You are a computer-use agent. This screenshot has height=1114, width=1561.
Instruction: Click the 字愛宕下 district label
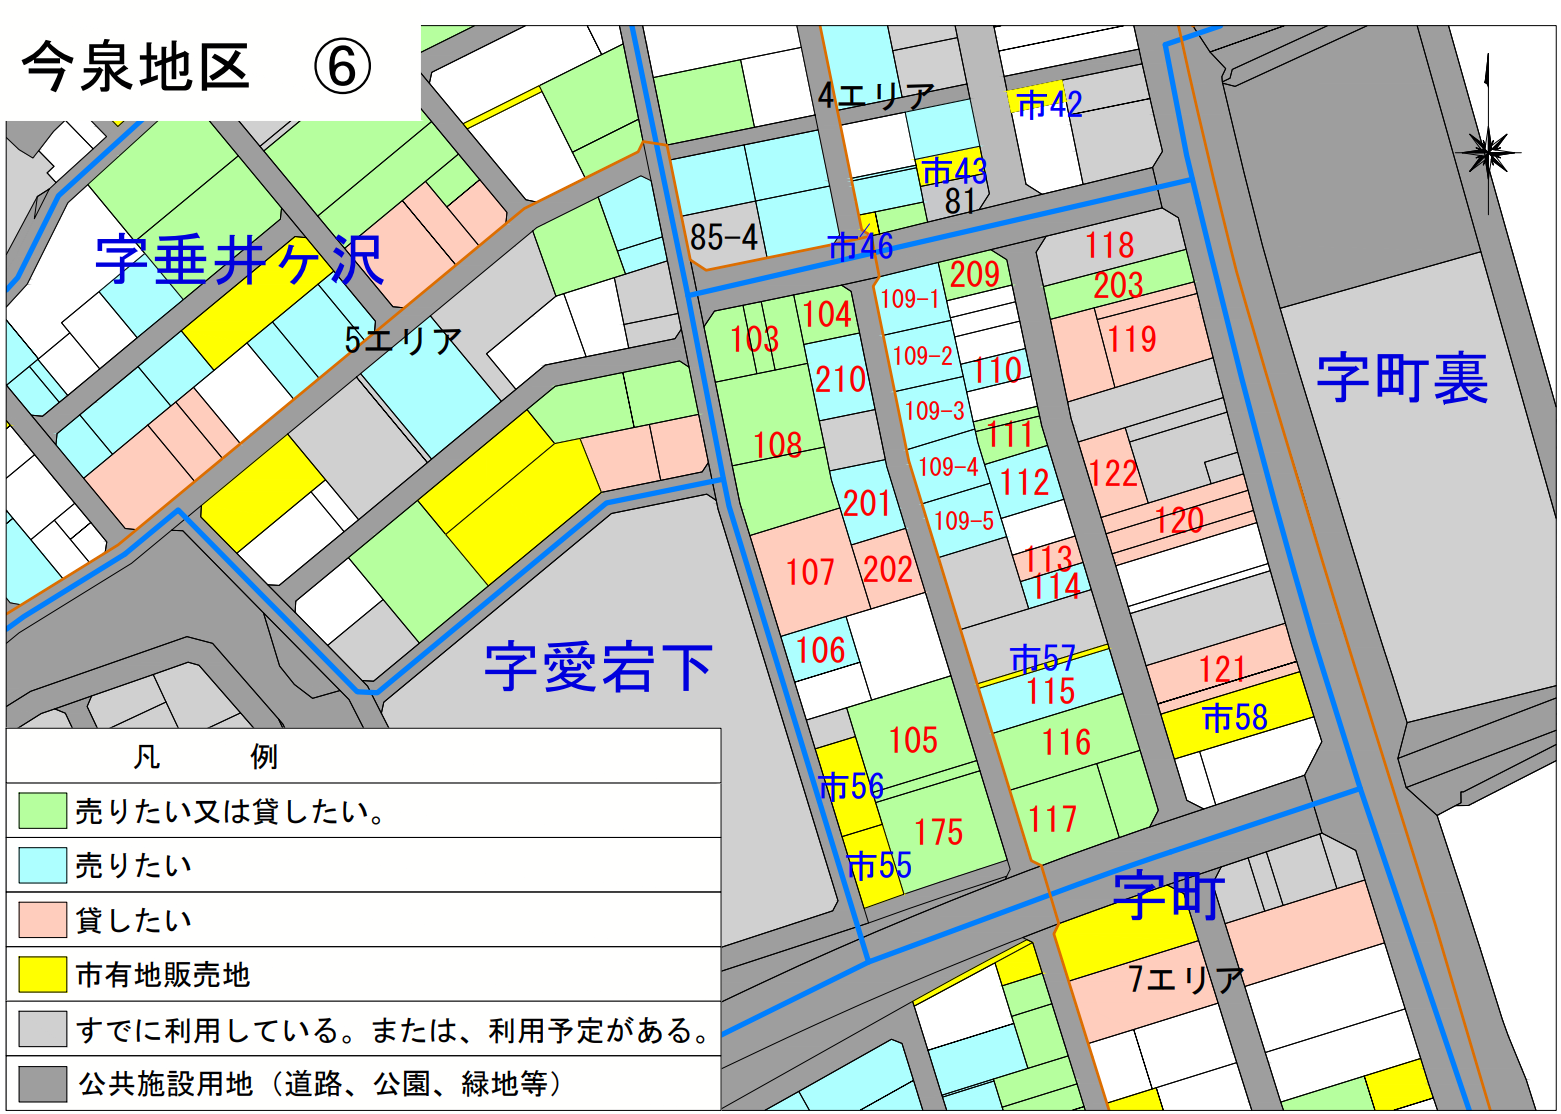click(x=601, y=664)
